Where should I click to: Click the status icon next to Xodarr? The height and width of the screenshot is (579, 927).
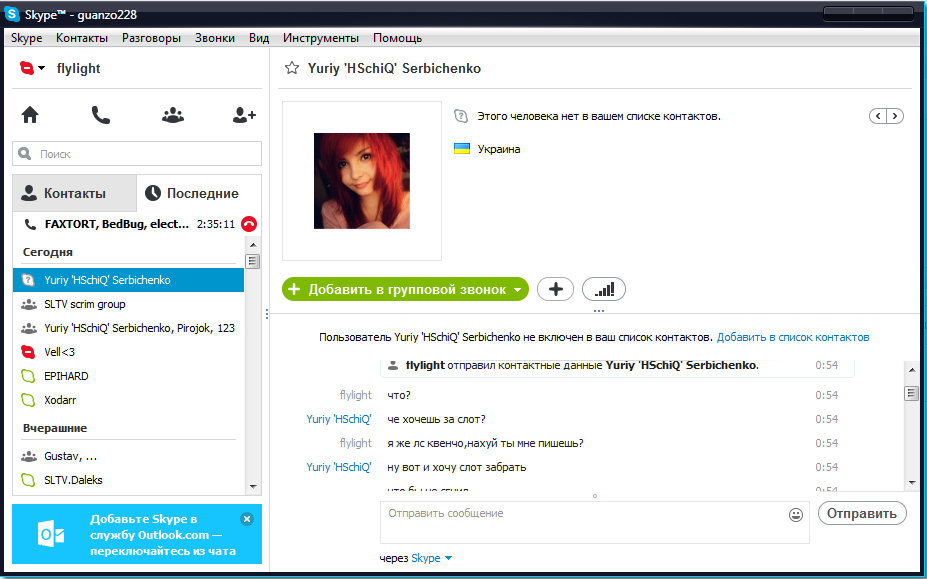(28, 400)
